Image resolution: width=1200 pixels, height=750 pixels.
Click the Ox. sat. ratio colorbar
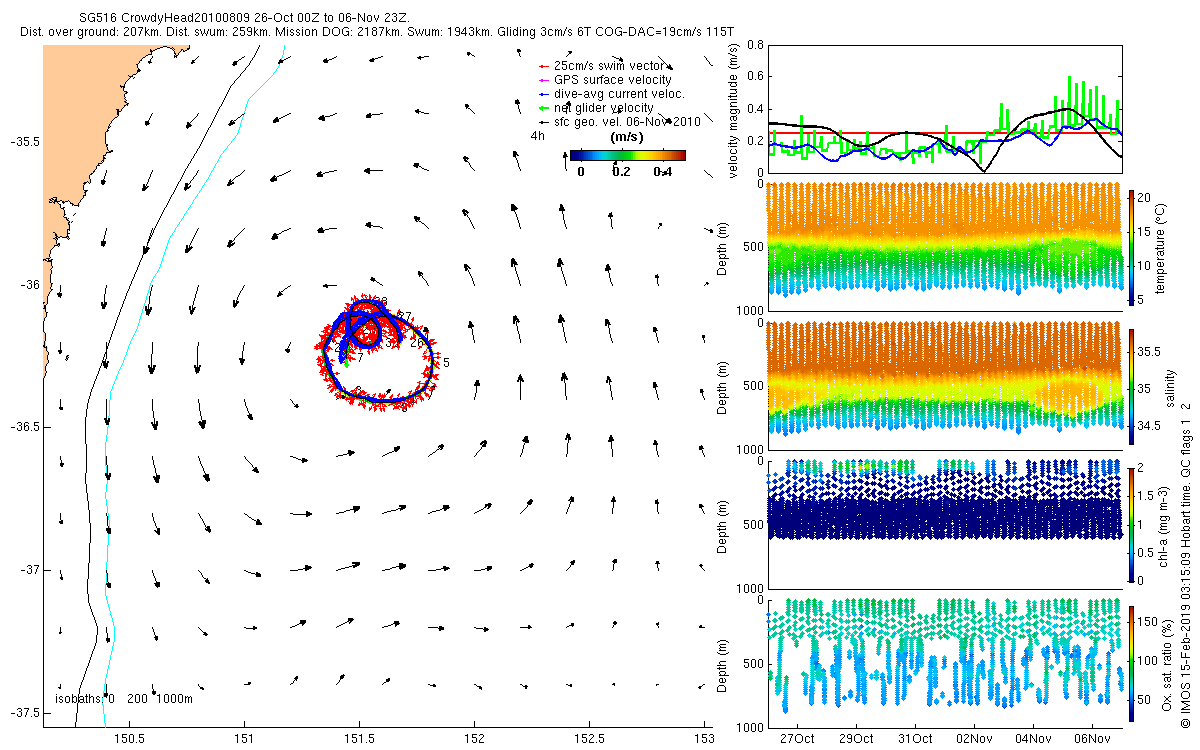click(1132, 663)
